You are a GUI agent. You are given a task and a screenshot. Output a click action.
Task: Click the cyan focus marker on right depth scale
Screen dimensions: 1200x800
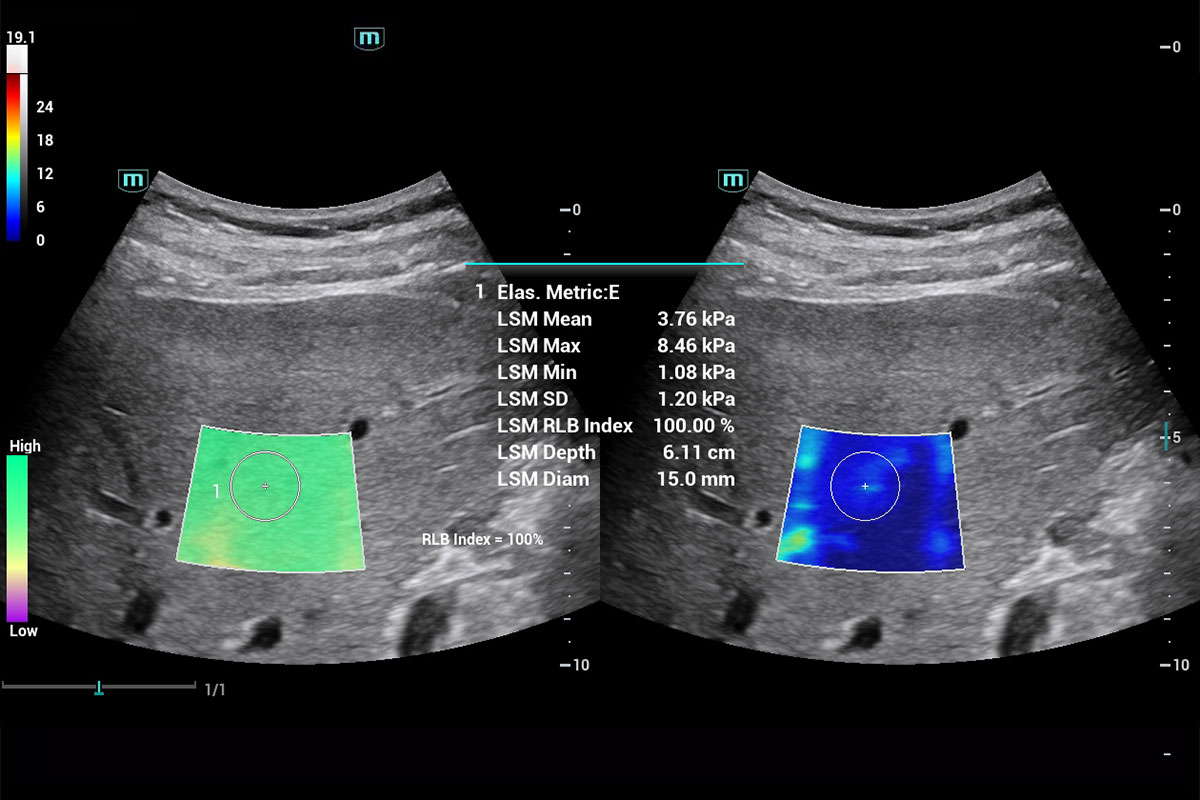1165,436
